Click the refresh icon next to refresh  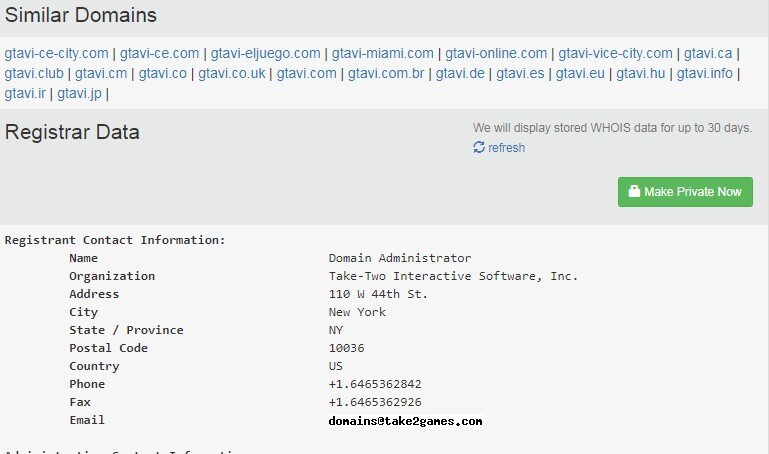tap(479, 147)
